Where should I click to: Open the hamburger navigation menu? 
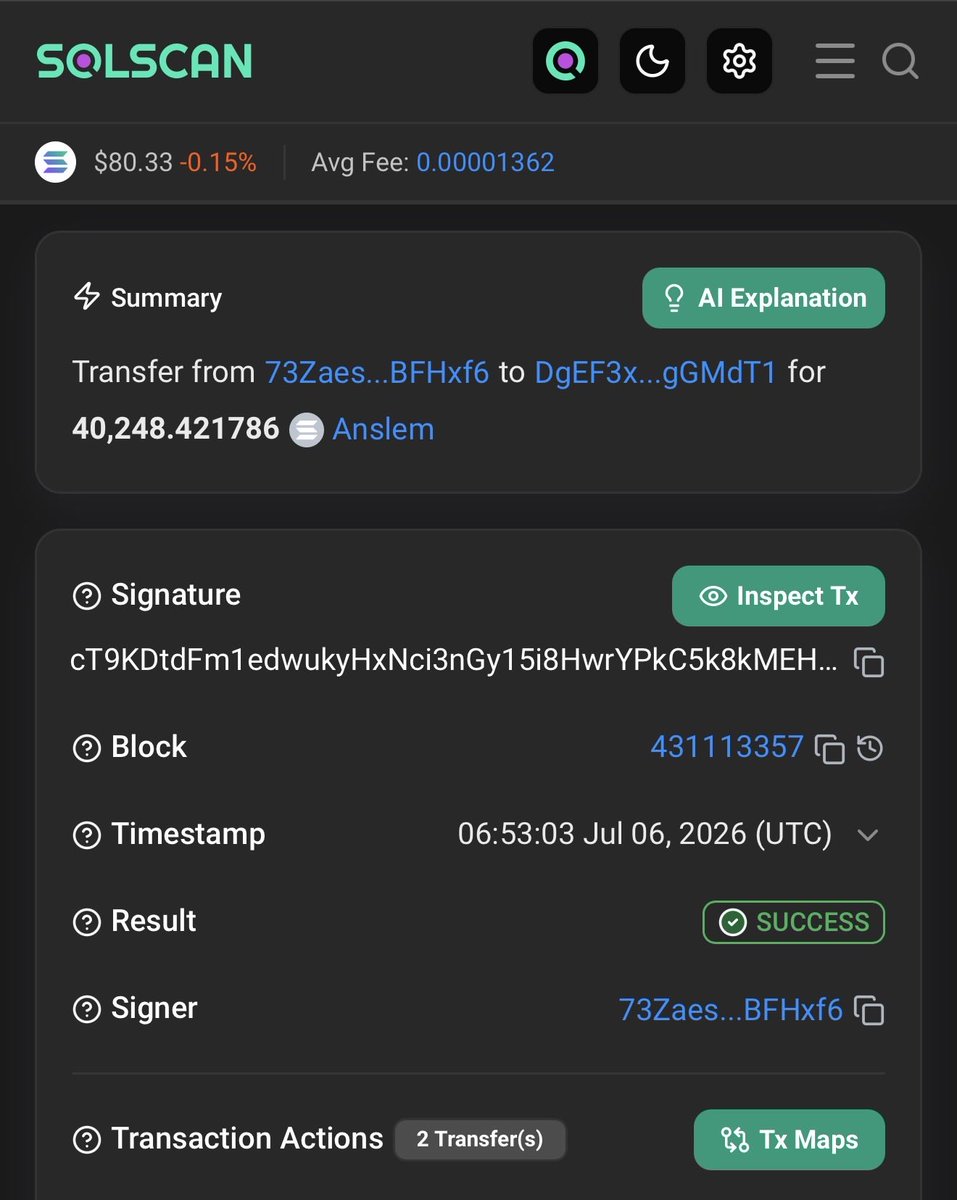click(834, 61)
